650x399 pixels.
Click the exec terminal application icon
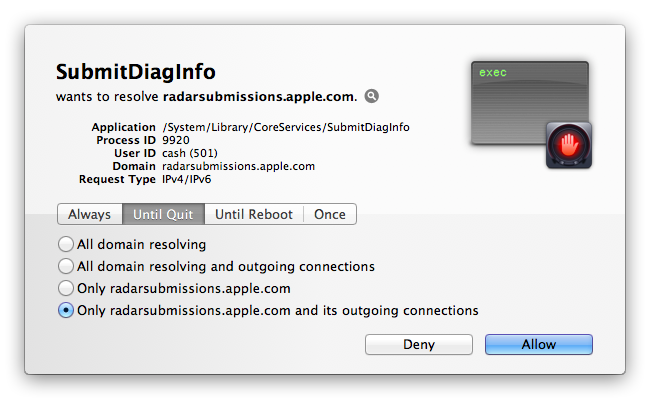529,103
